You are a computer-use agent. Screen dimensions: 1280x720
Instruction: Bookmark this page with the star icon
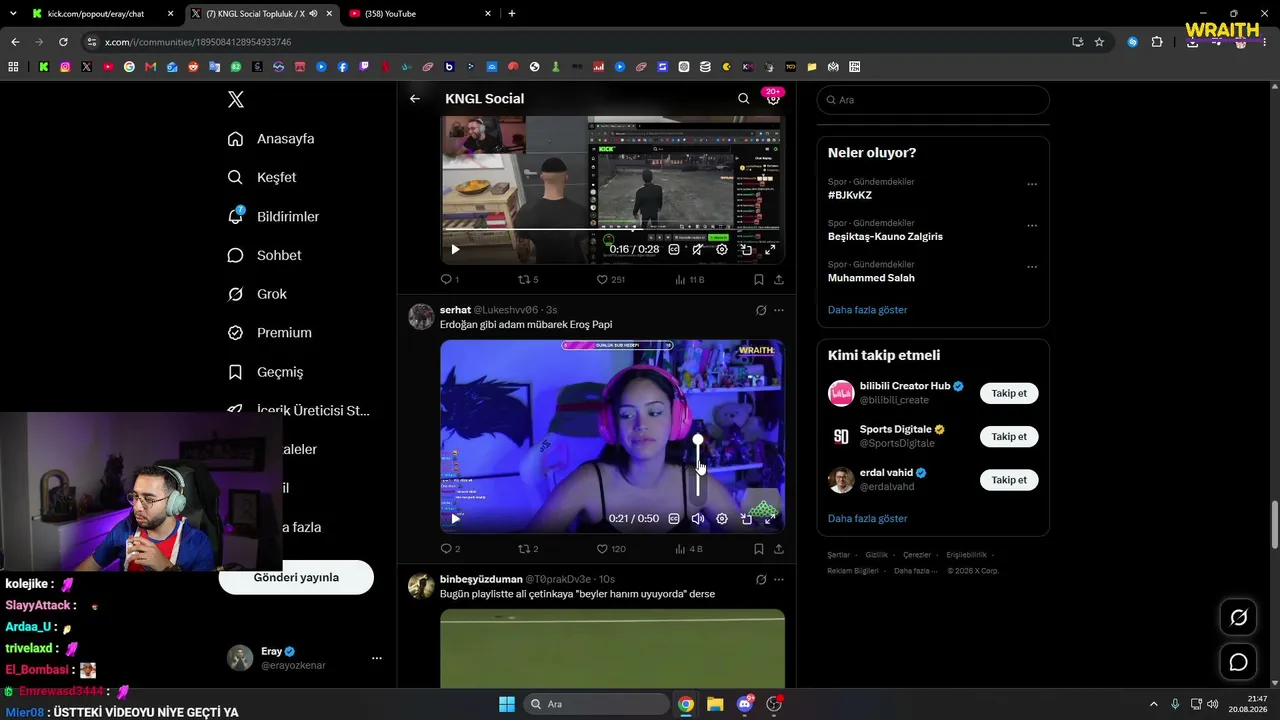point(1099,42)
